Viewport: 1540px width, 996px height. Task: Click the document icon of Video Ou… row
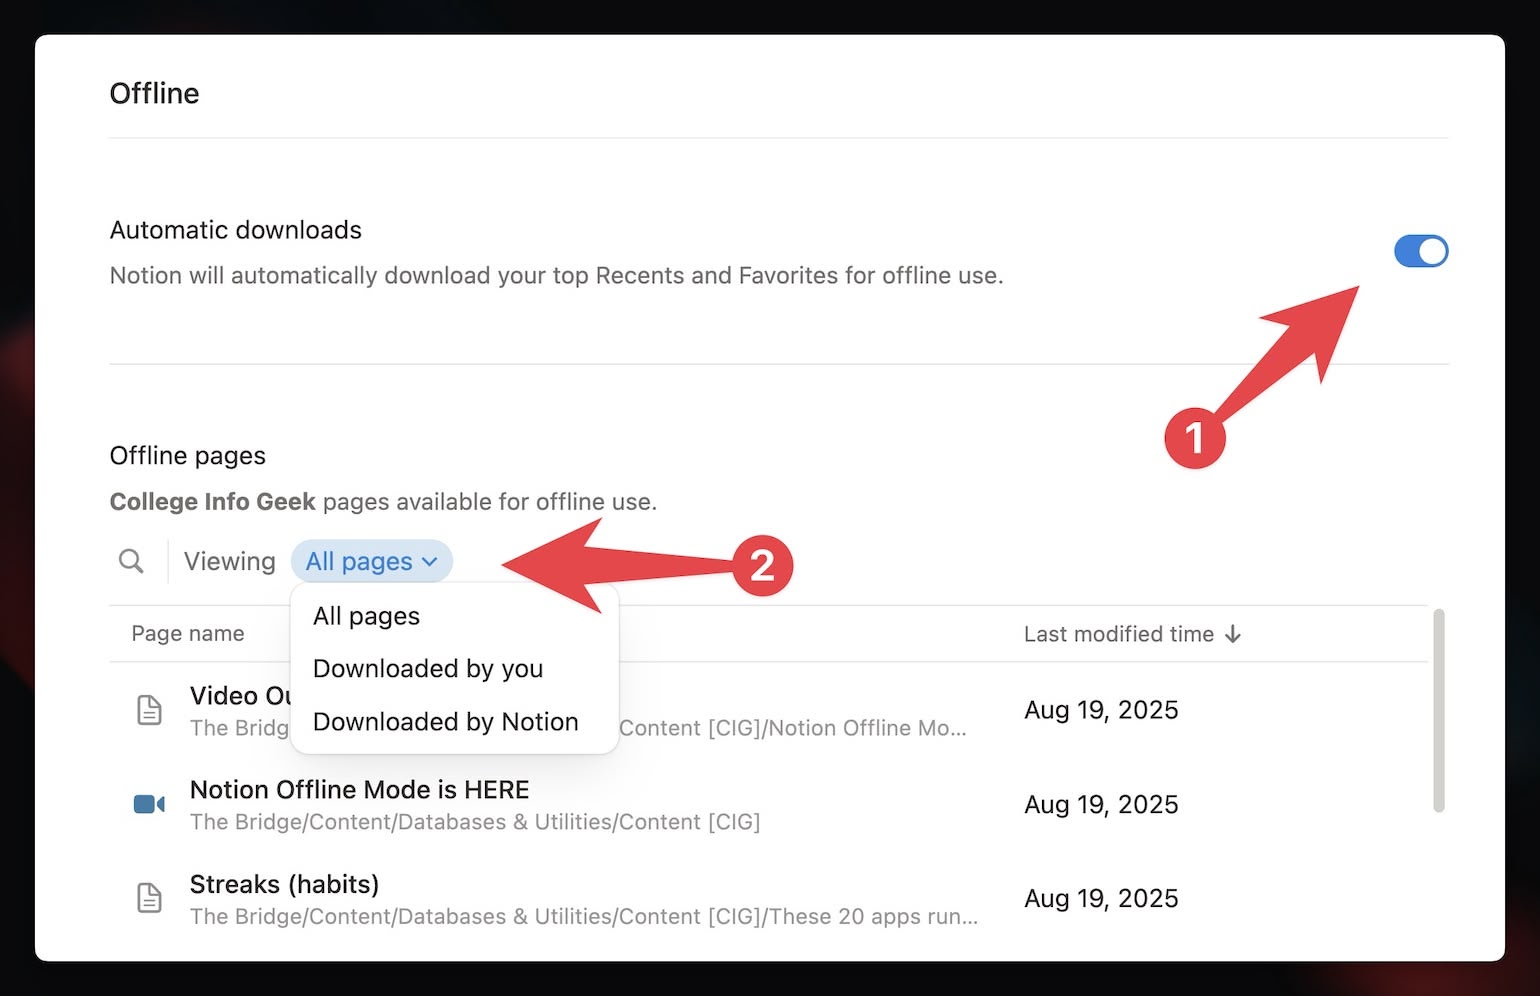[x=149, y=710]
